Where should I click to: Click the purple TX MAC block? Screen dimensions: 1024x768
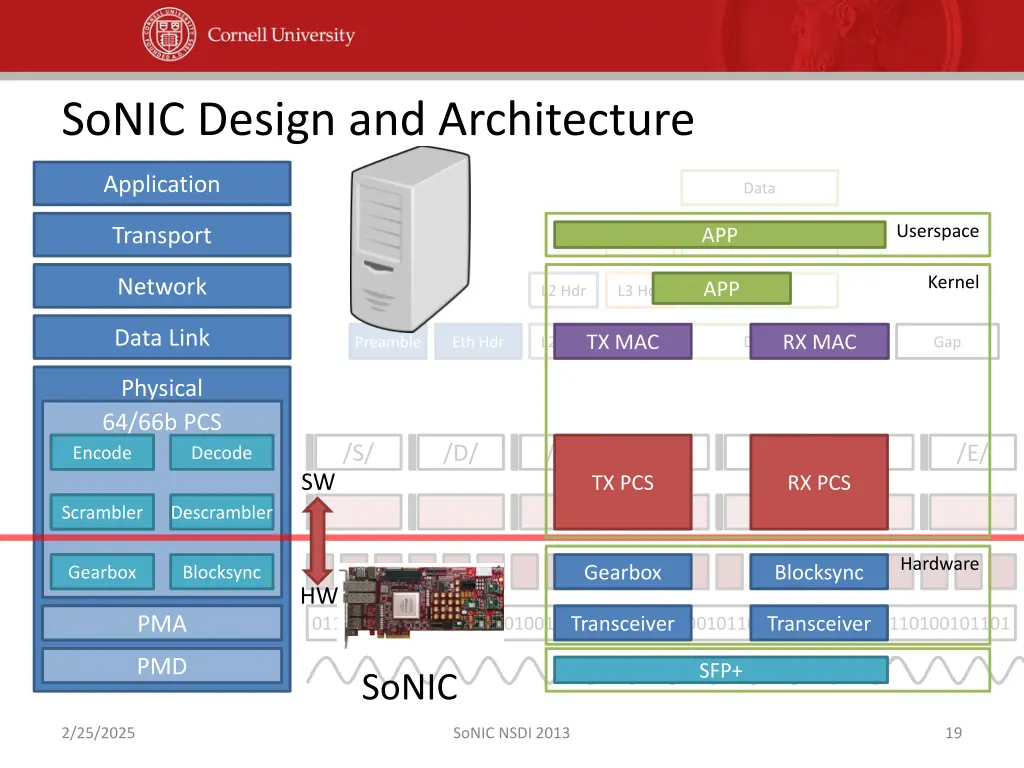pyautogui.click(x=622, y=342)
